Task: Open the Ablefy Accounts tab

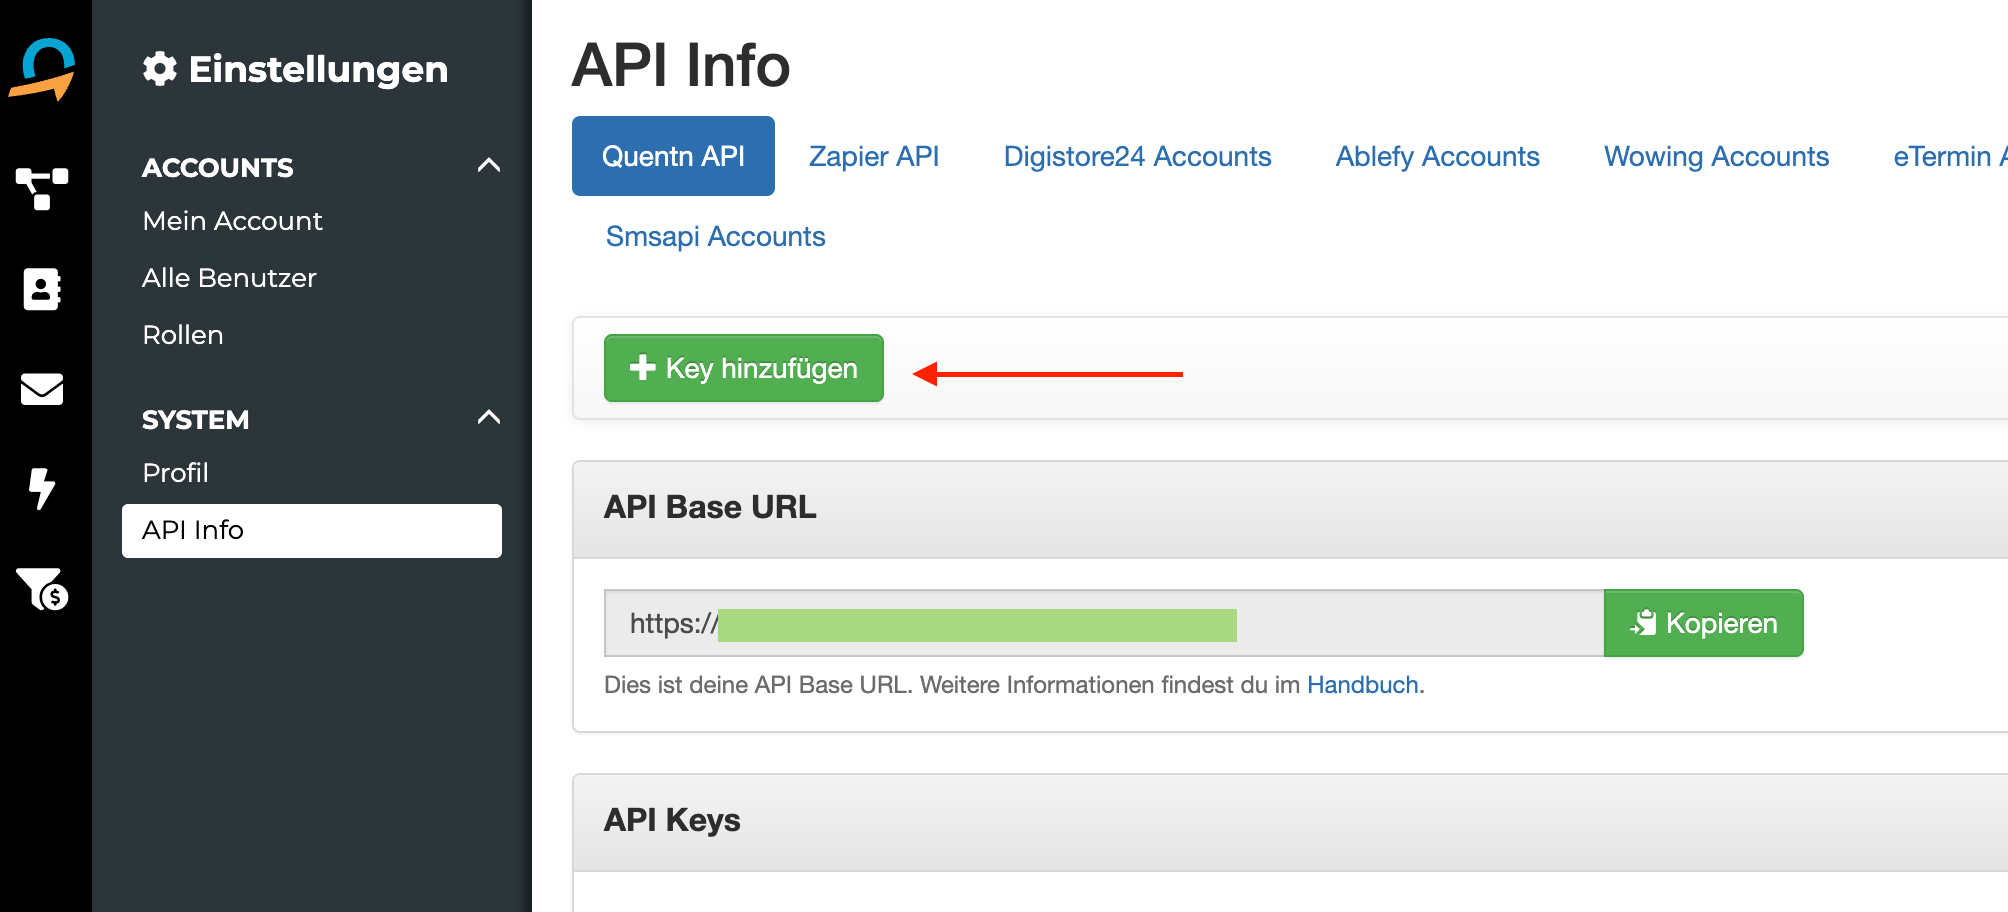Action: [1437, 156]
